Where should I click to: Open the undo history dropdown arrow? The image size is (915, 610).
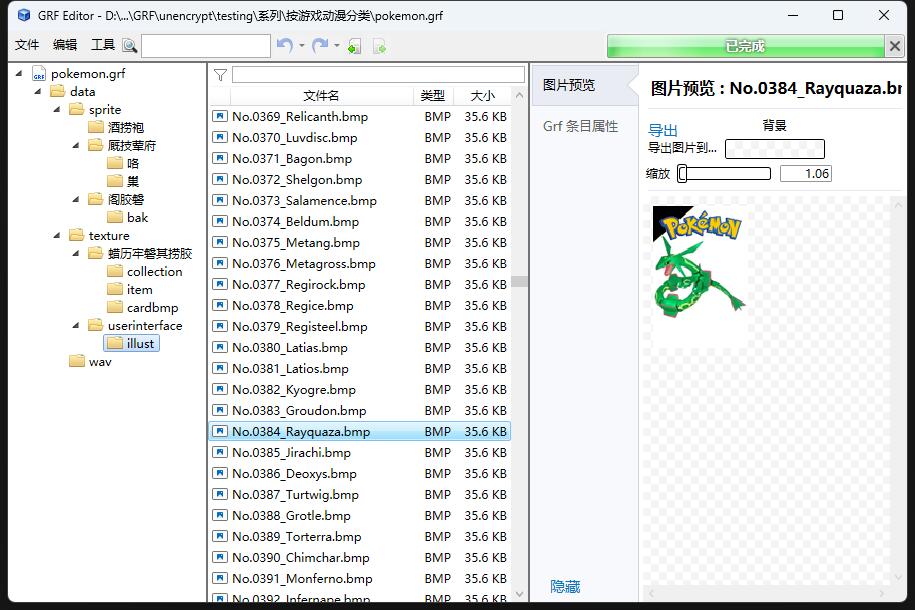point(302,46)
